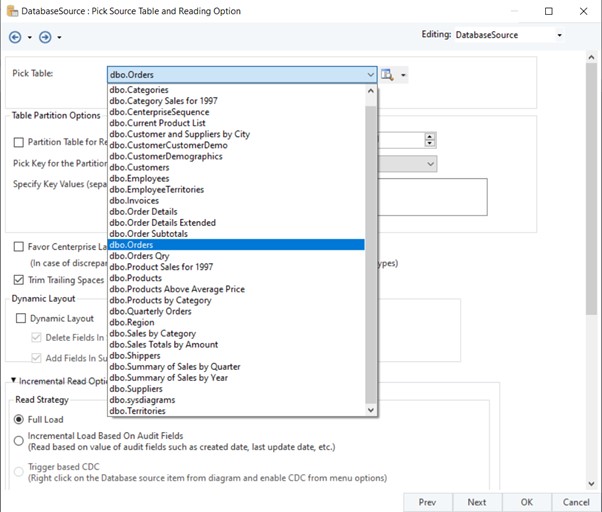Click the table view icon beside Pick Table
The height and width of the screenshot is (512, 602).
click(x=389, y=75)
